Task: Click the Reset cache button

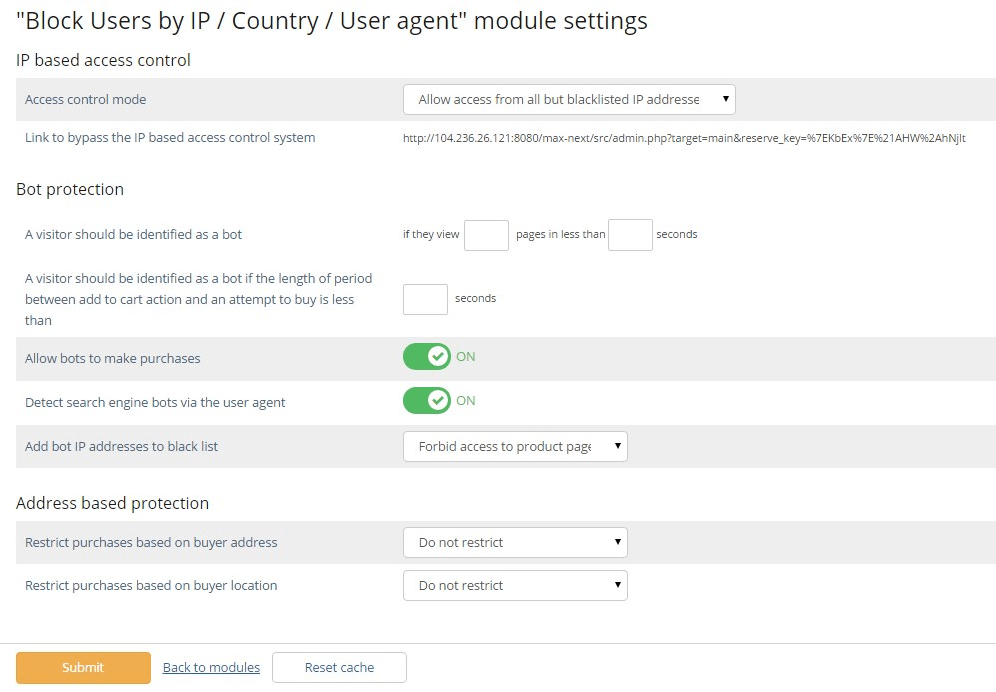Action: pos(339,667)
